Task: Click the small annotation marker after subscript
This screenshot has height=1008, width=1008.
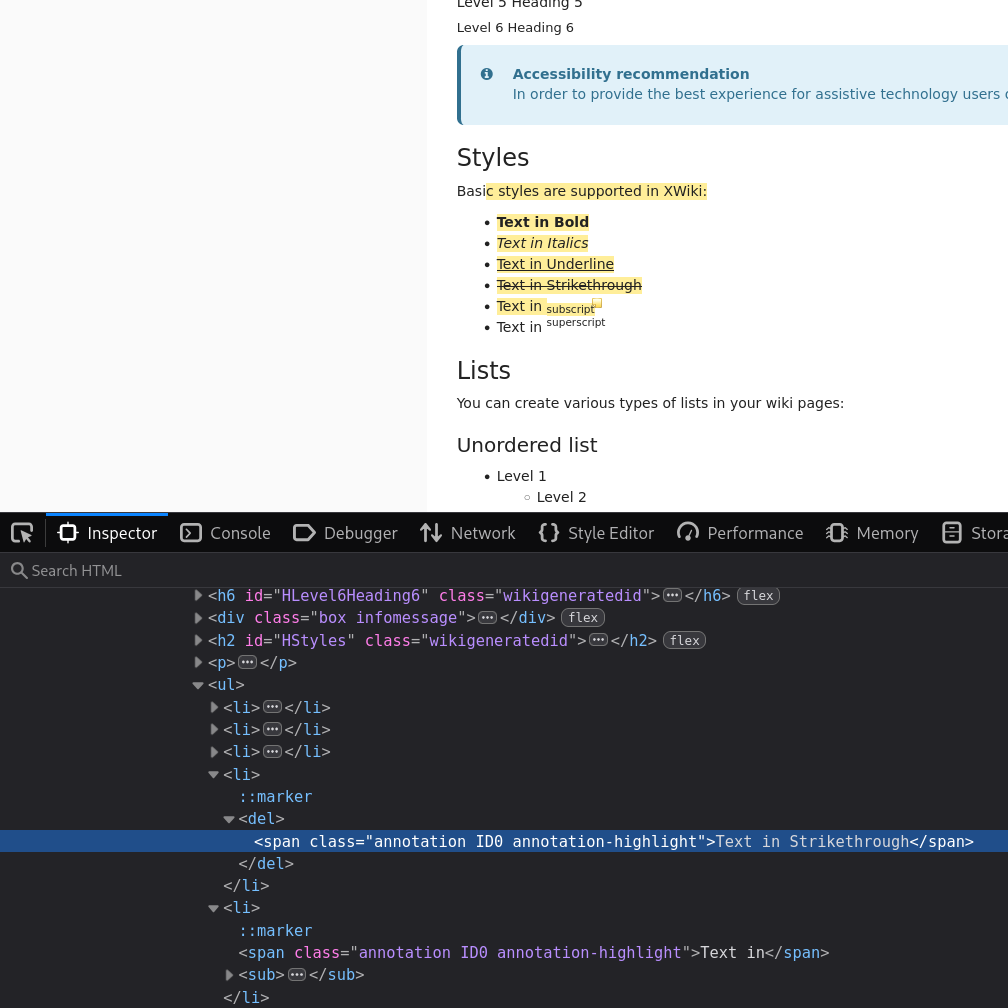Action: (x=597, y=302)
